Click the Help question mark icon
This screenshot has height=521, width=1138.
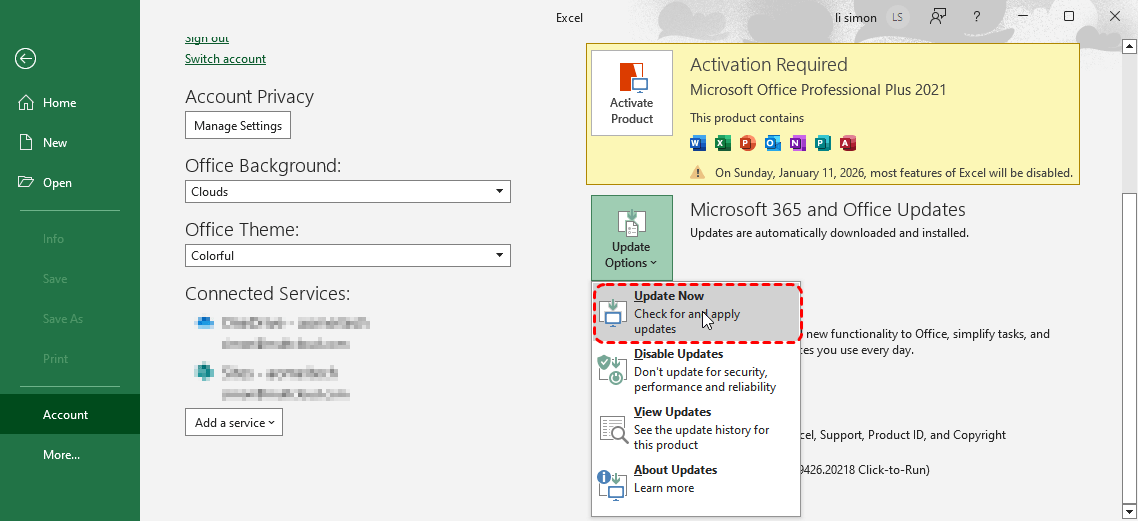pyautogui.click(x=976, y=17)
